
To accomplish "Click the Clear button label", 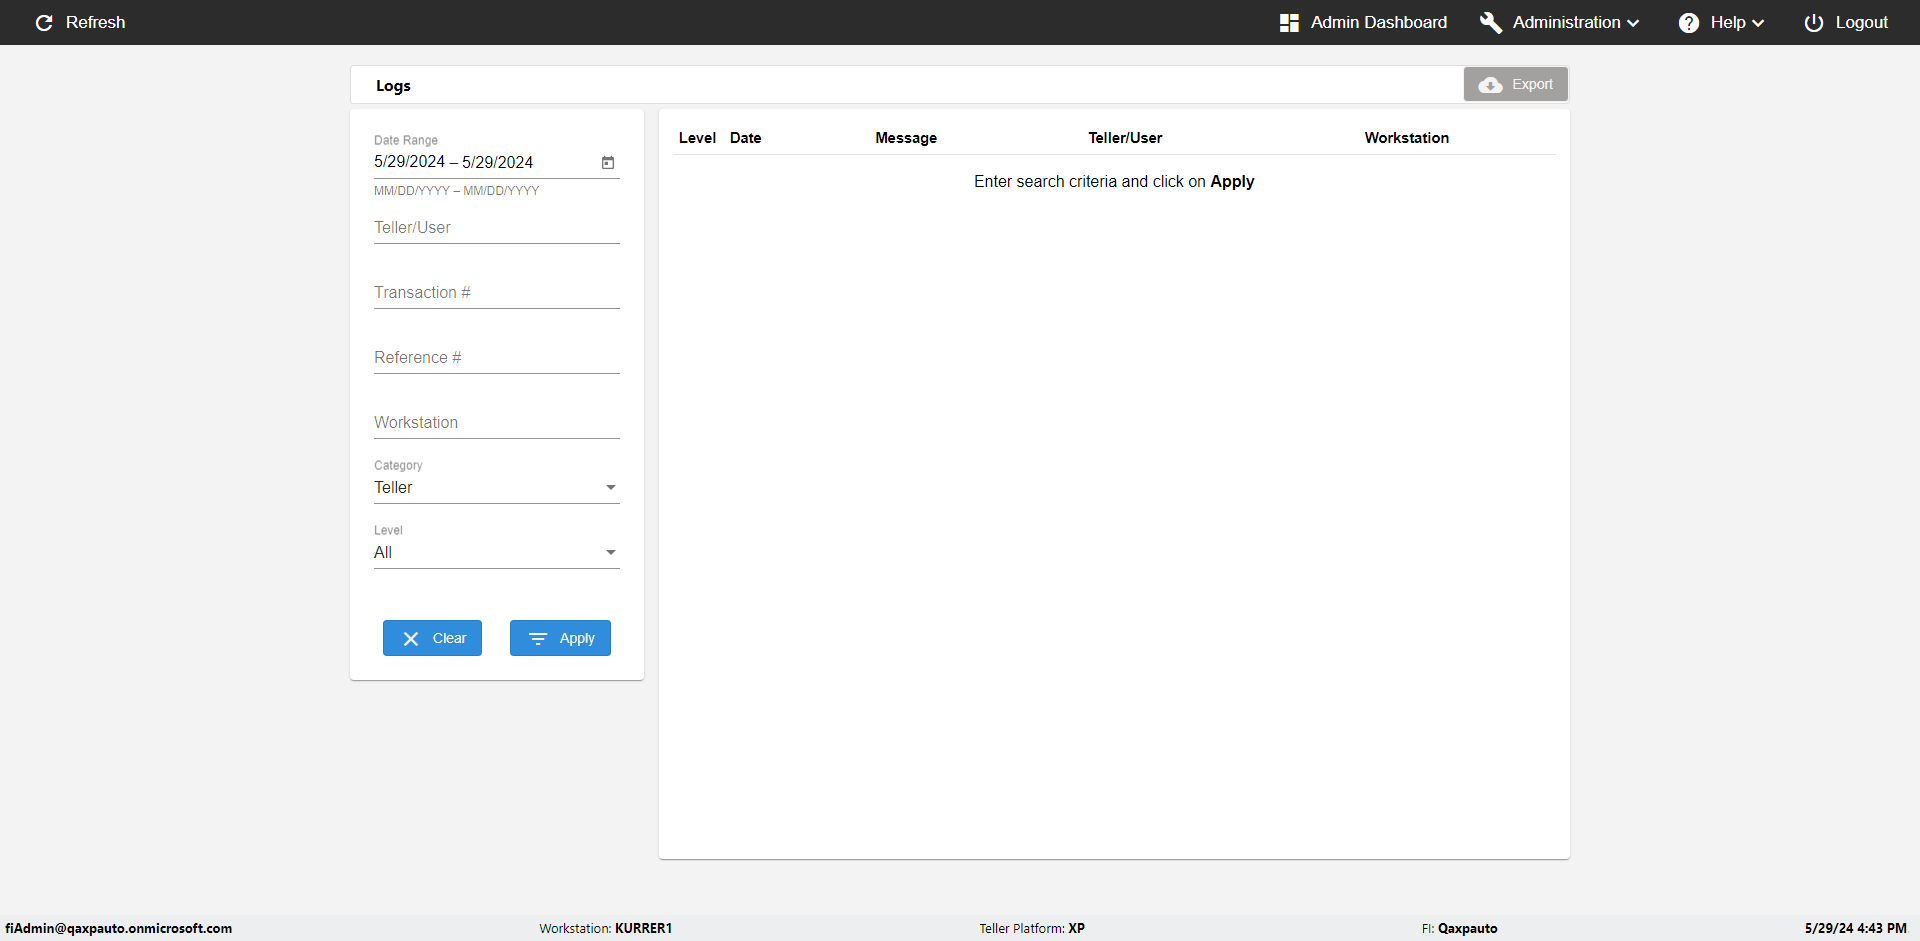I will click(450, 638).
